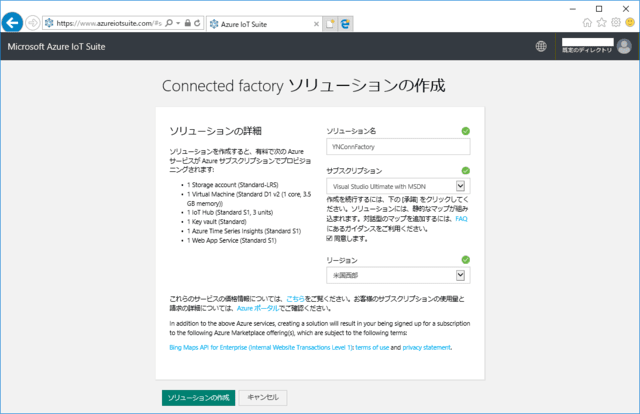
Task: Minimize the browser window
Action: click(x=573, y=9)
